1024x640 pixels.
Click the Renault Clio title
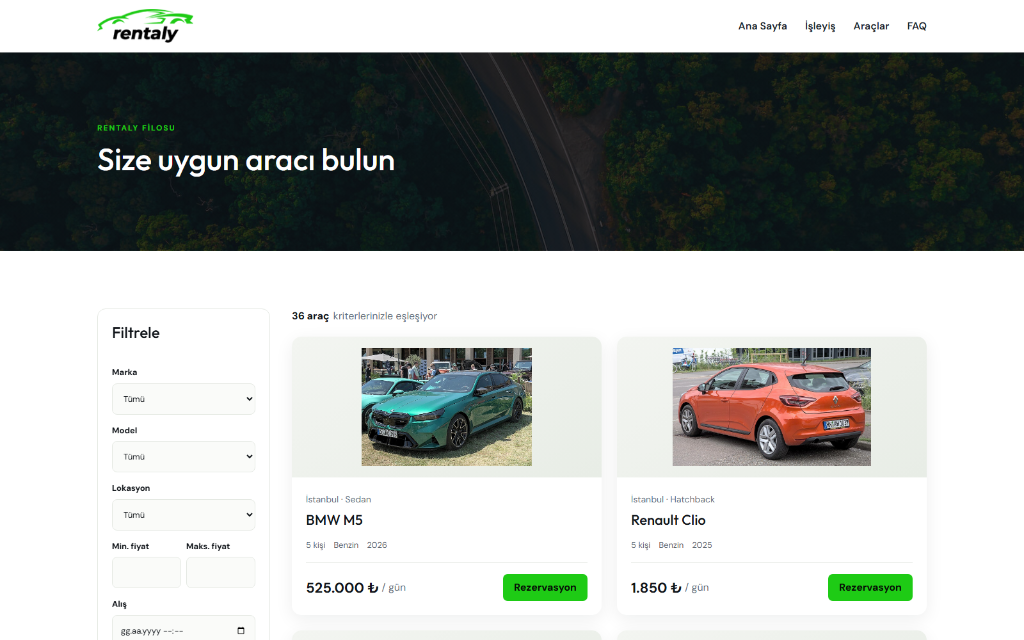[x=668, y=520]
